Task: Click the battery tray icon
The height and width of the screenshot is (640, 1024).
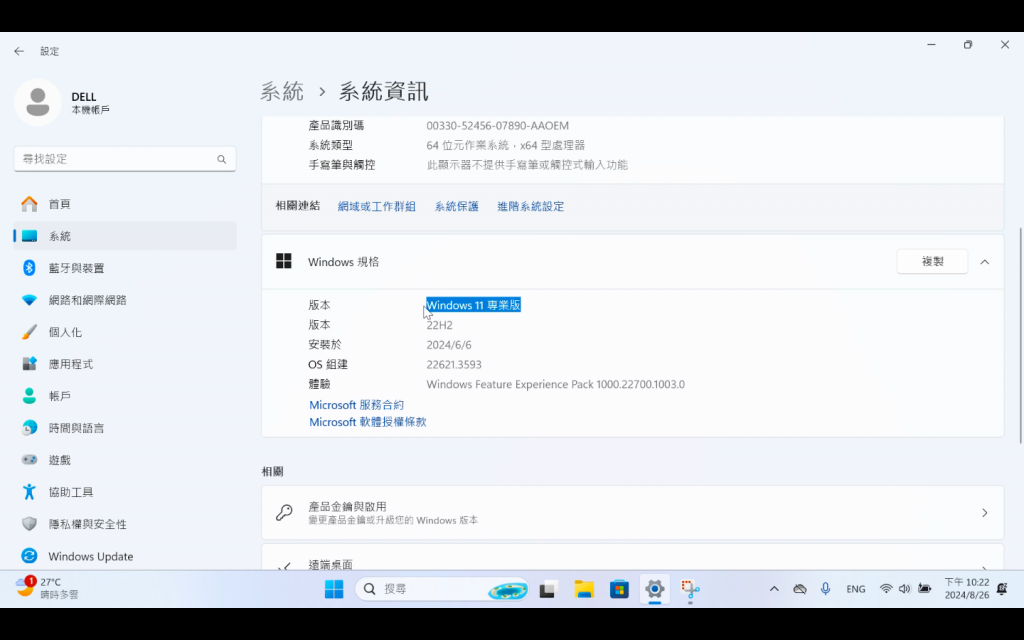Action: coord(924,588)
